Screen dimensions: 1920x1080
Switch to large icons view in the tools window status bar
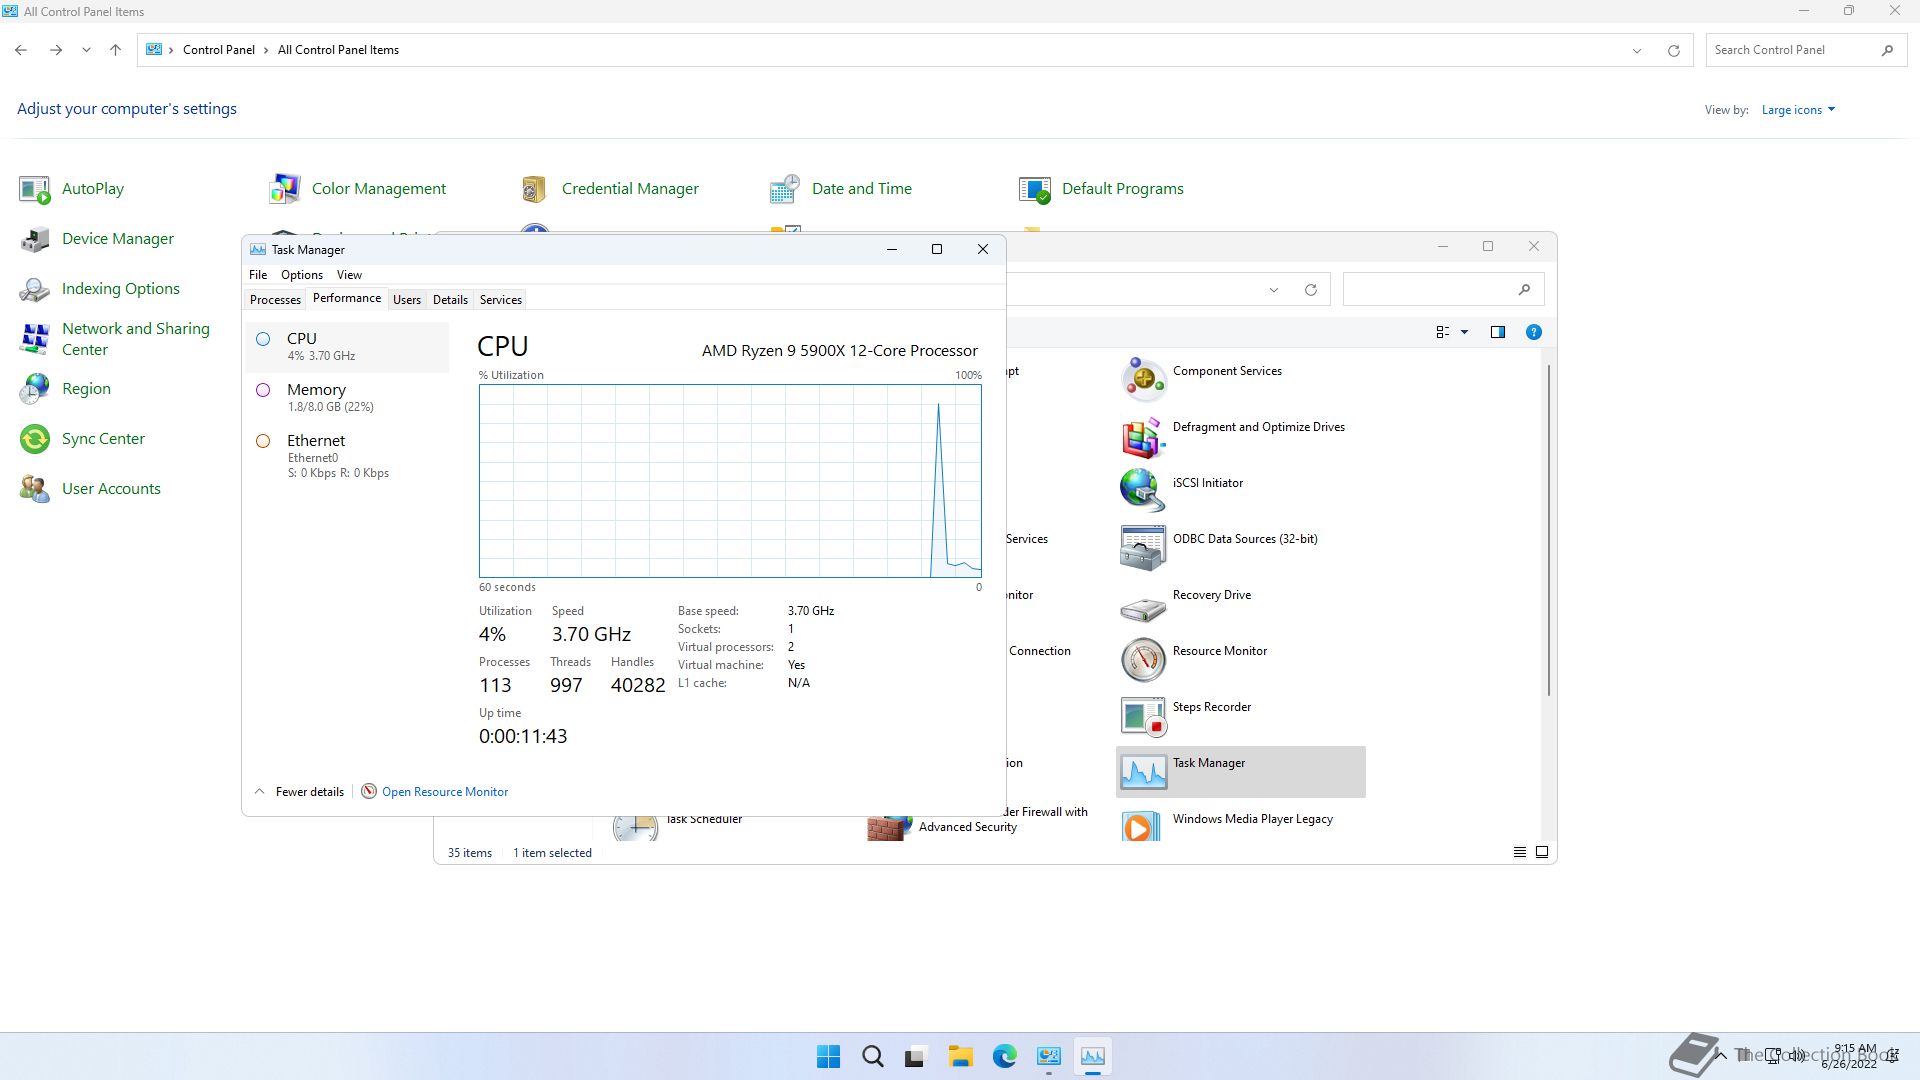pyautogui.click(x=1541, y=852)
